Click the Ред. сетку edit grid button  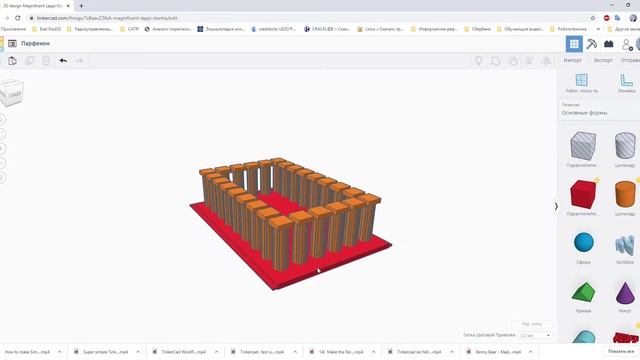coord(532,324)
